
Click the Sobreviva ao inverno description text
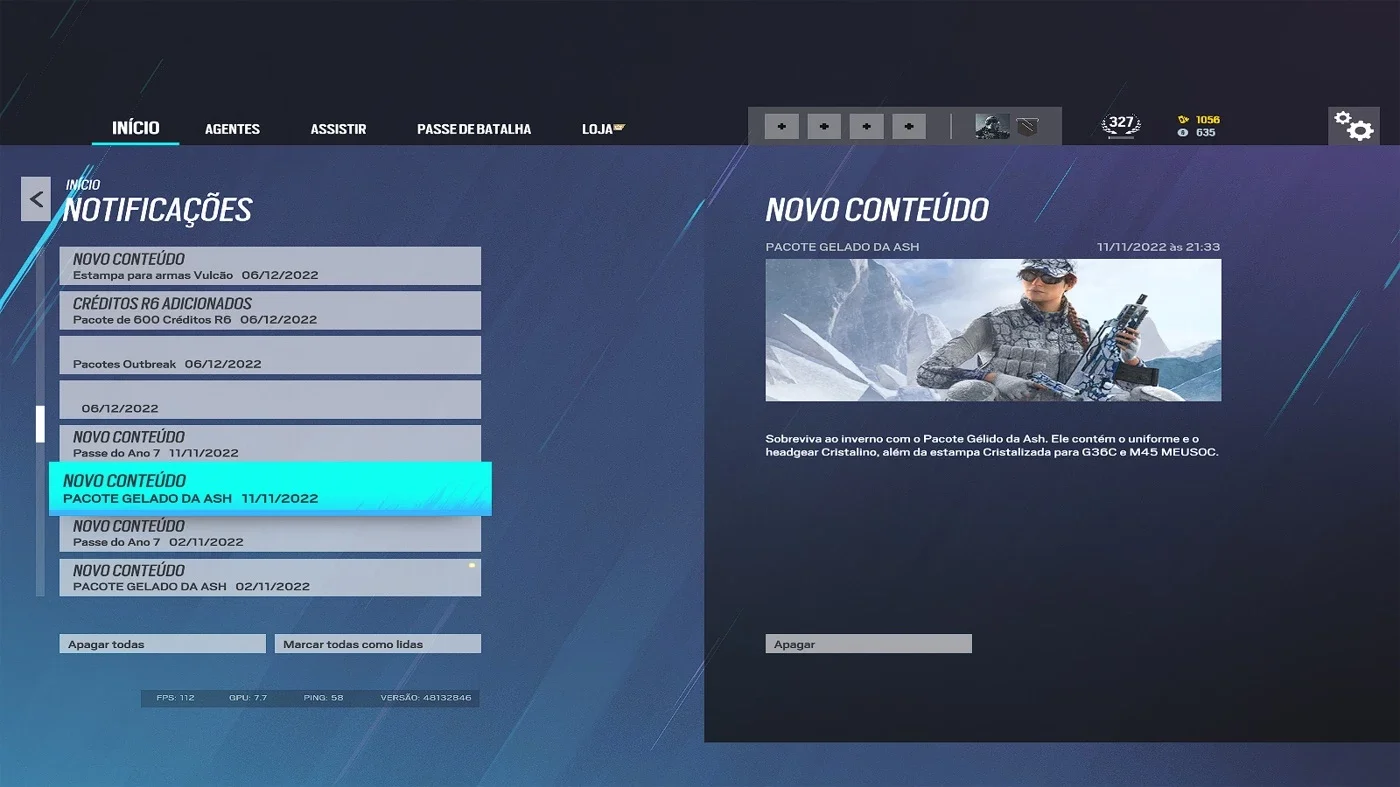[x=992, y=445]
